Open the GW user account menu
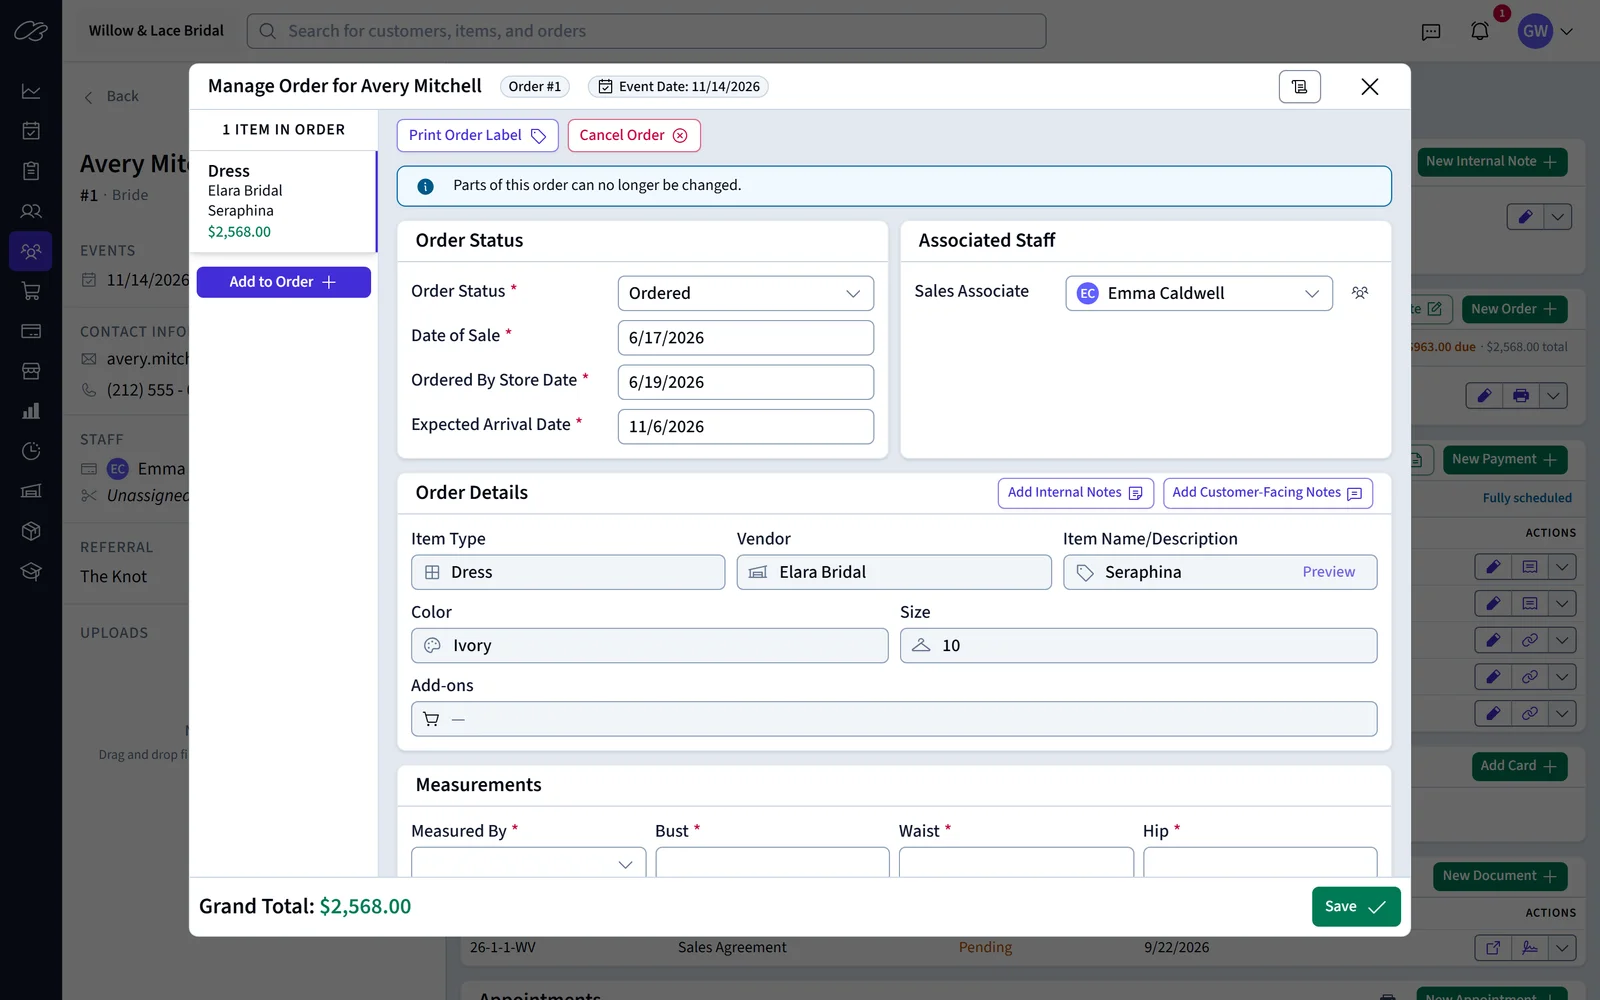 [1546, 31]
